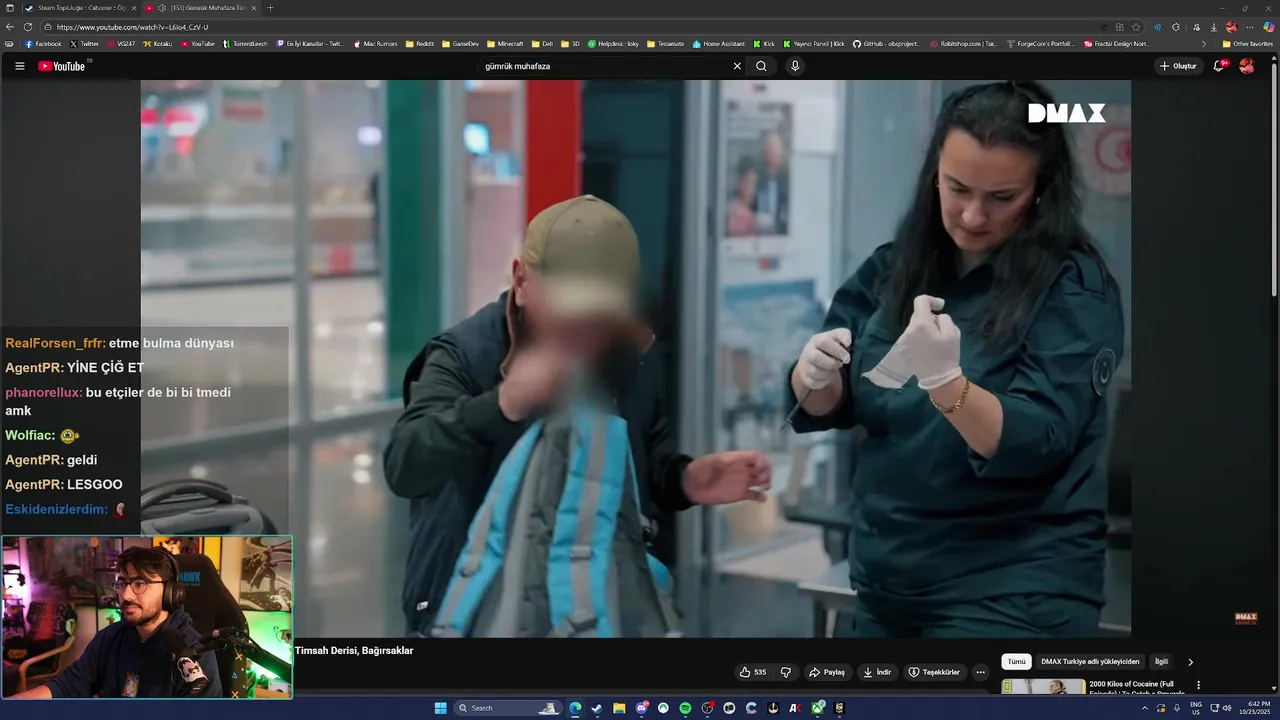Open the TorrentLeech bookmark
The width and height of the screenshot is (1280, 720).
245,44
